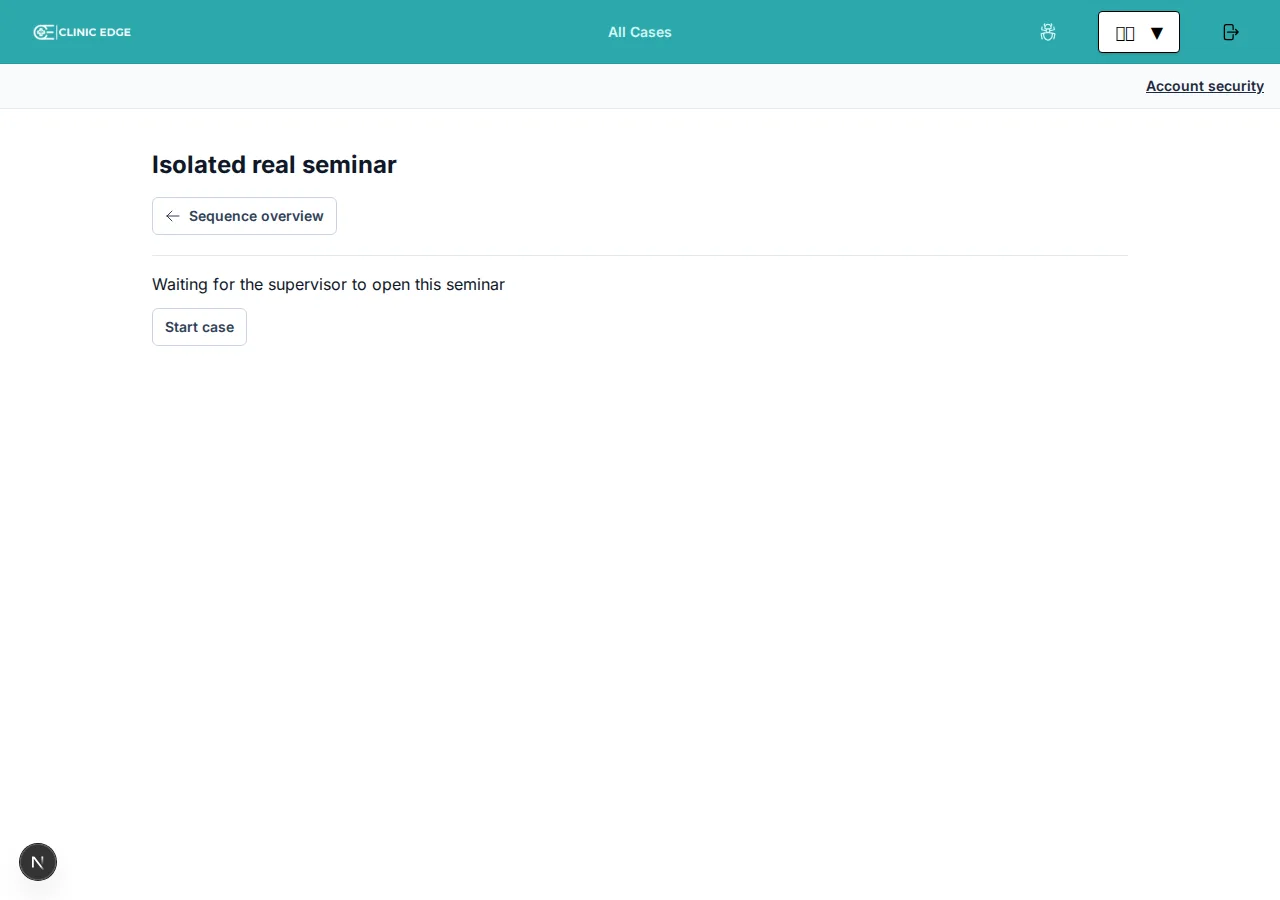Click the 'Isolated real seminar' heading
The height and width of the screenshot is (900, 1280).
click(x=274, y=165)
